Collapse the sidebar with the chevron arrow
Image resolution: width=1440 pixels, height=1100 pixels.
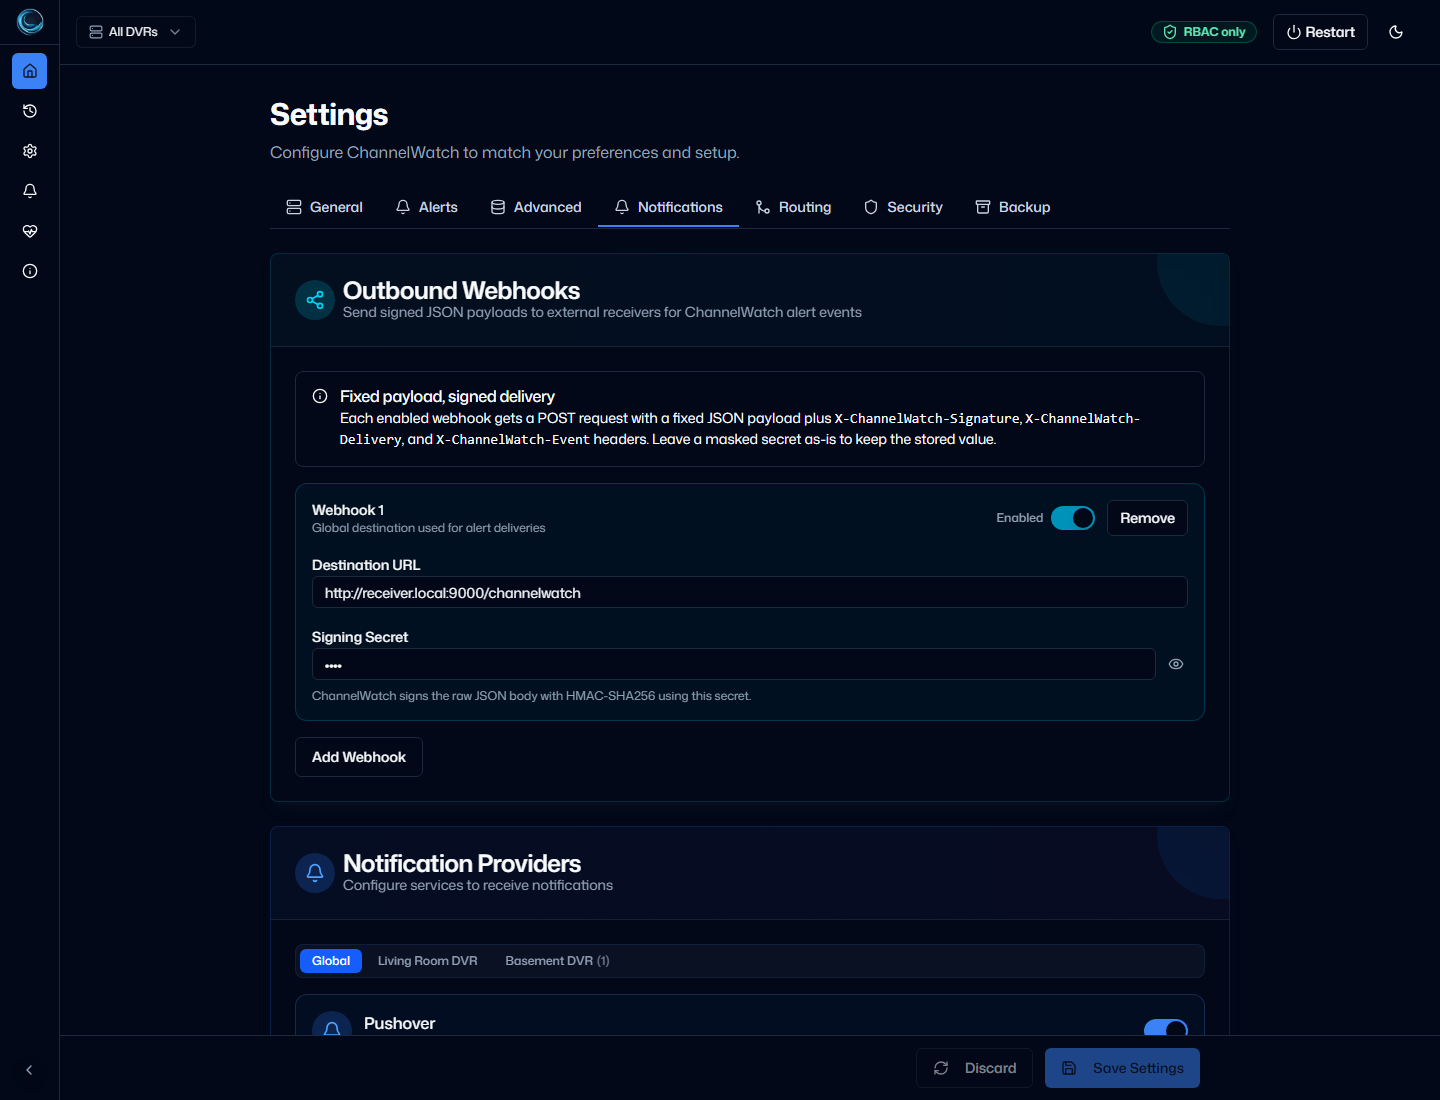29,1070
